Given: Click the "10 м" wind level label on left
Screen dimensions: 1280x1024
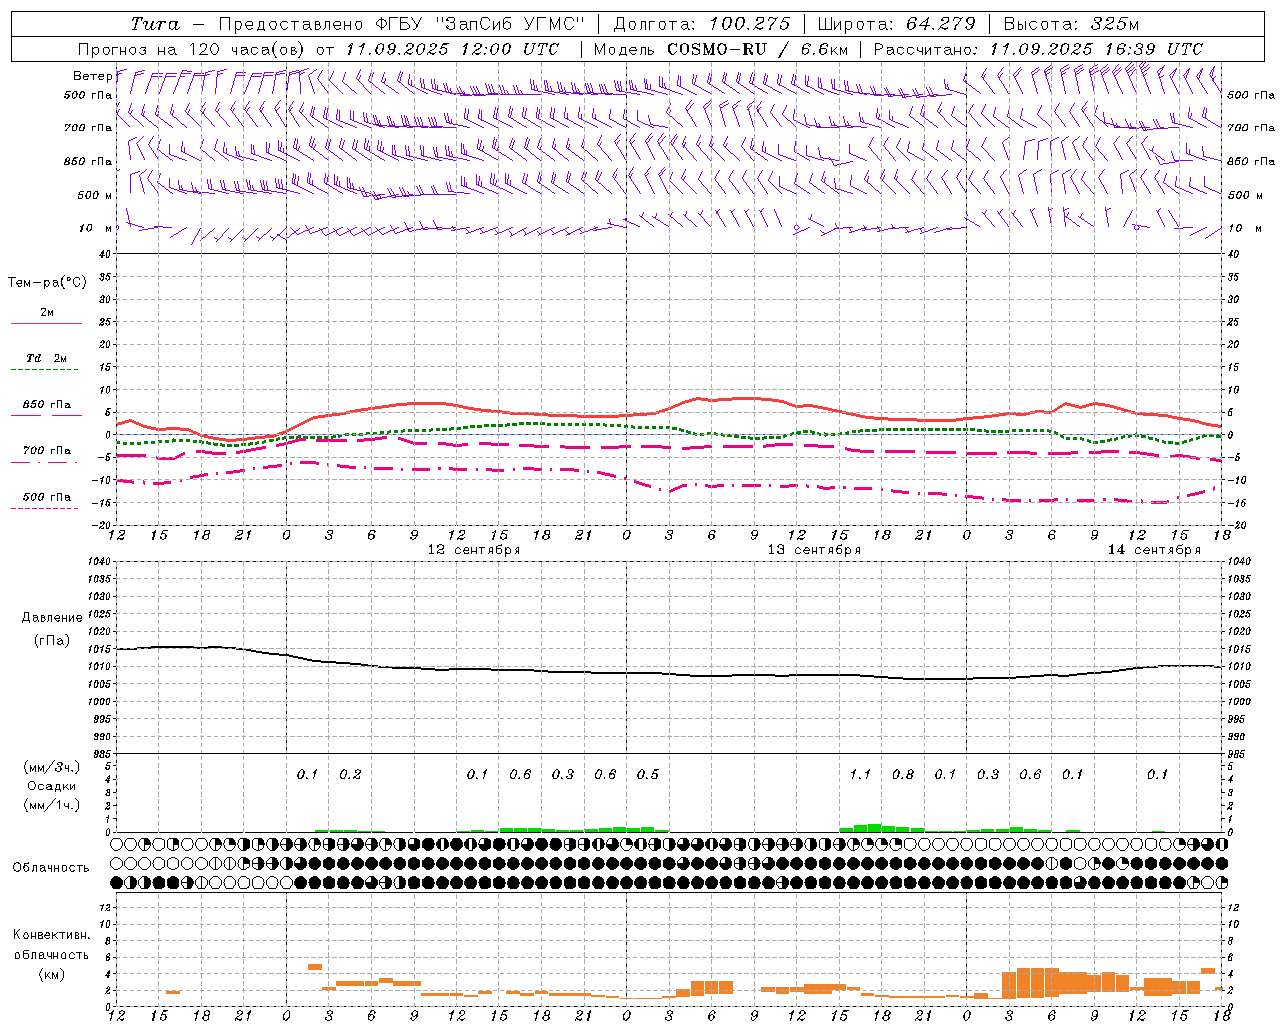Looking at the screenshot, I should [x=97, y=228].
